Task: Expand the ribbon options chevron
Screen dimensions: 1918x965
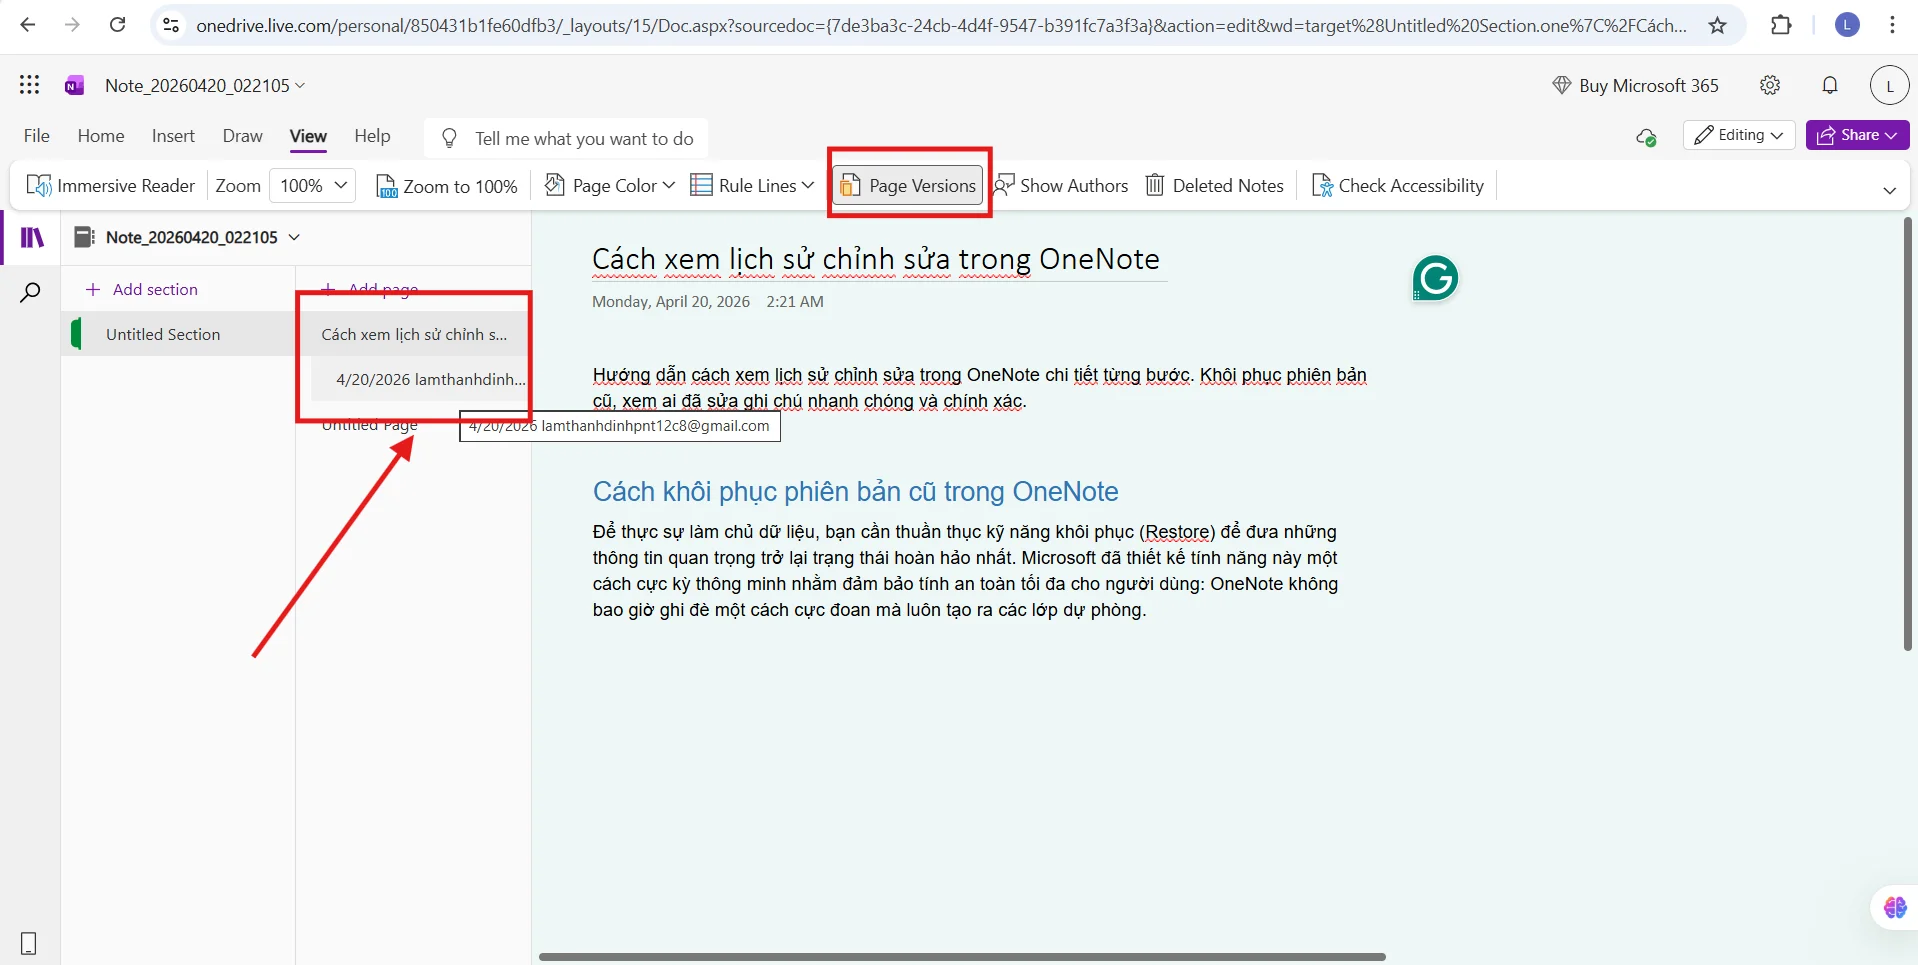Action: point(1889,190)
